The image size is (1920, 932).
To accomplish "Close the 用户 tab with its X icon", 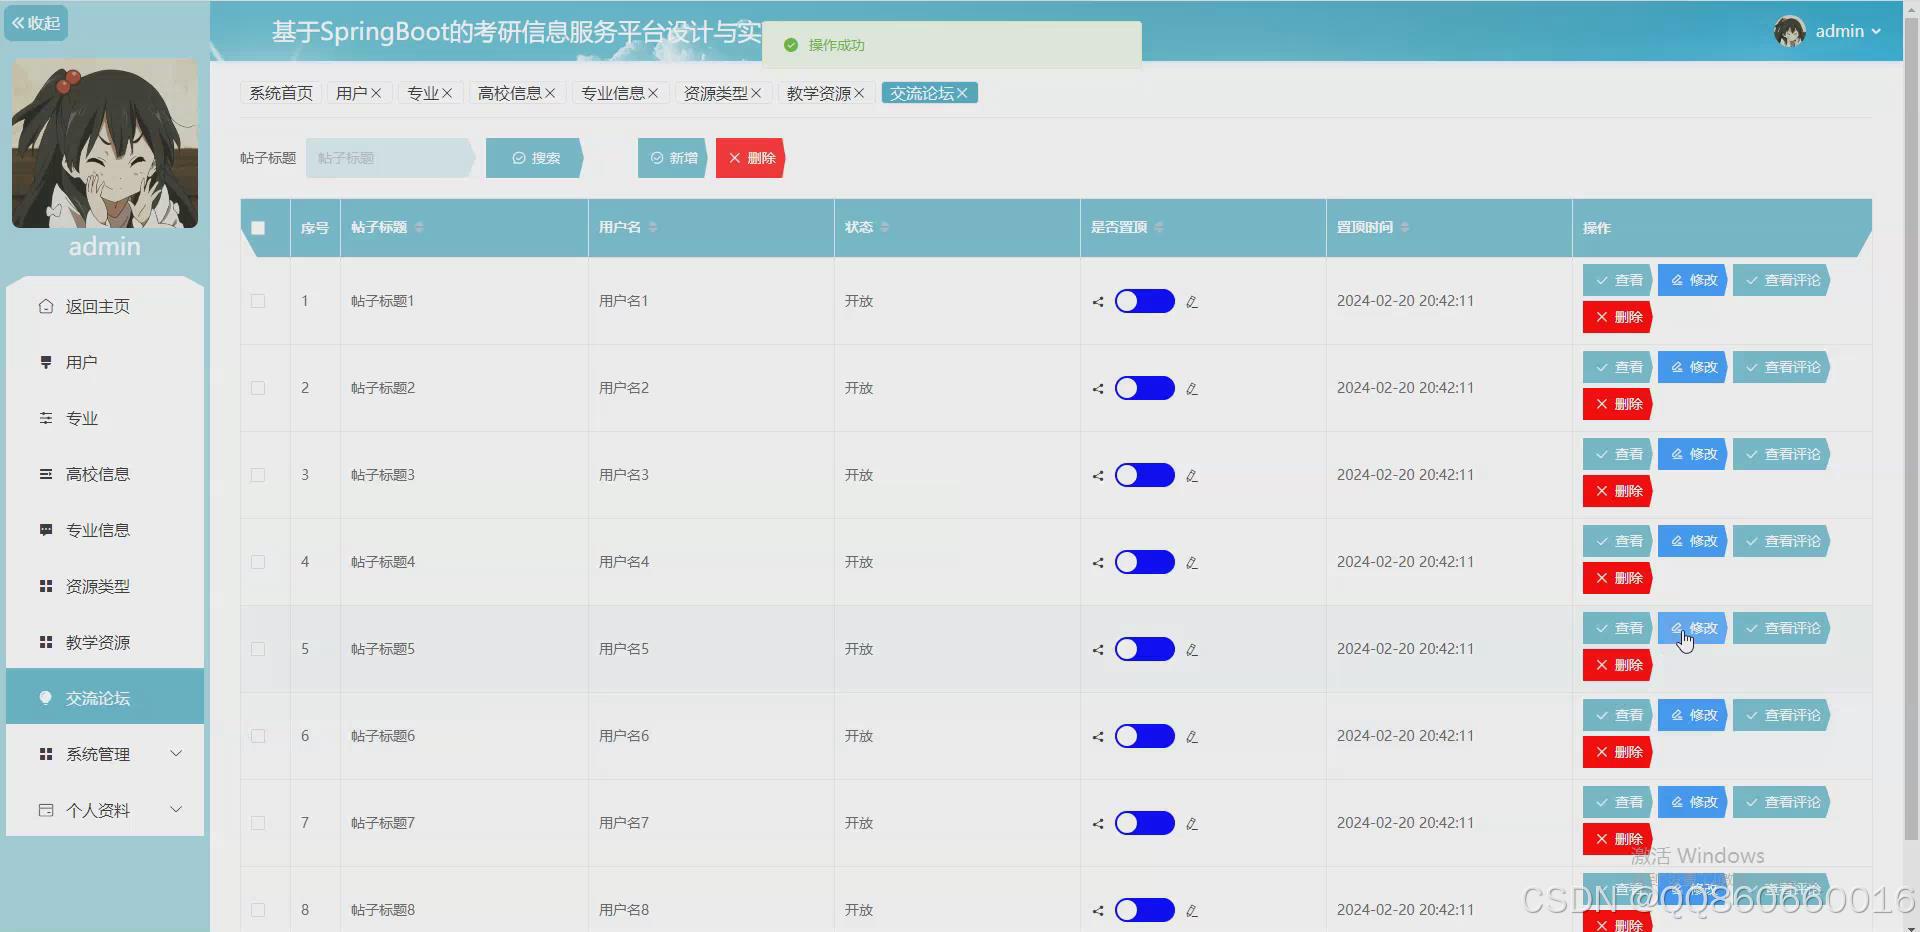I will tap(376, 93).
